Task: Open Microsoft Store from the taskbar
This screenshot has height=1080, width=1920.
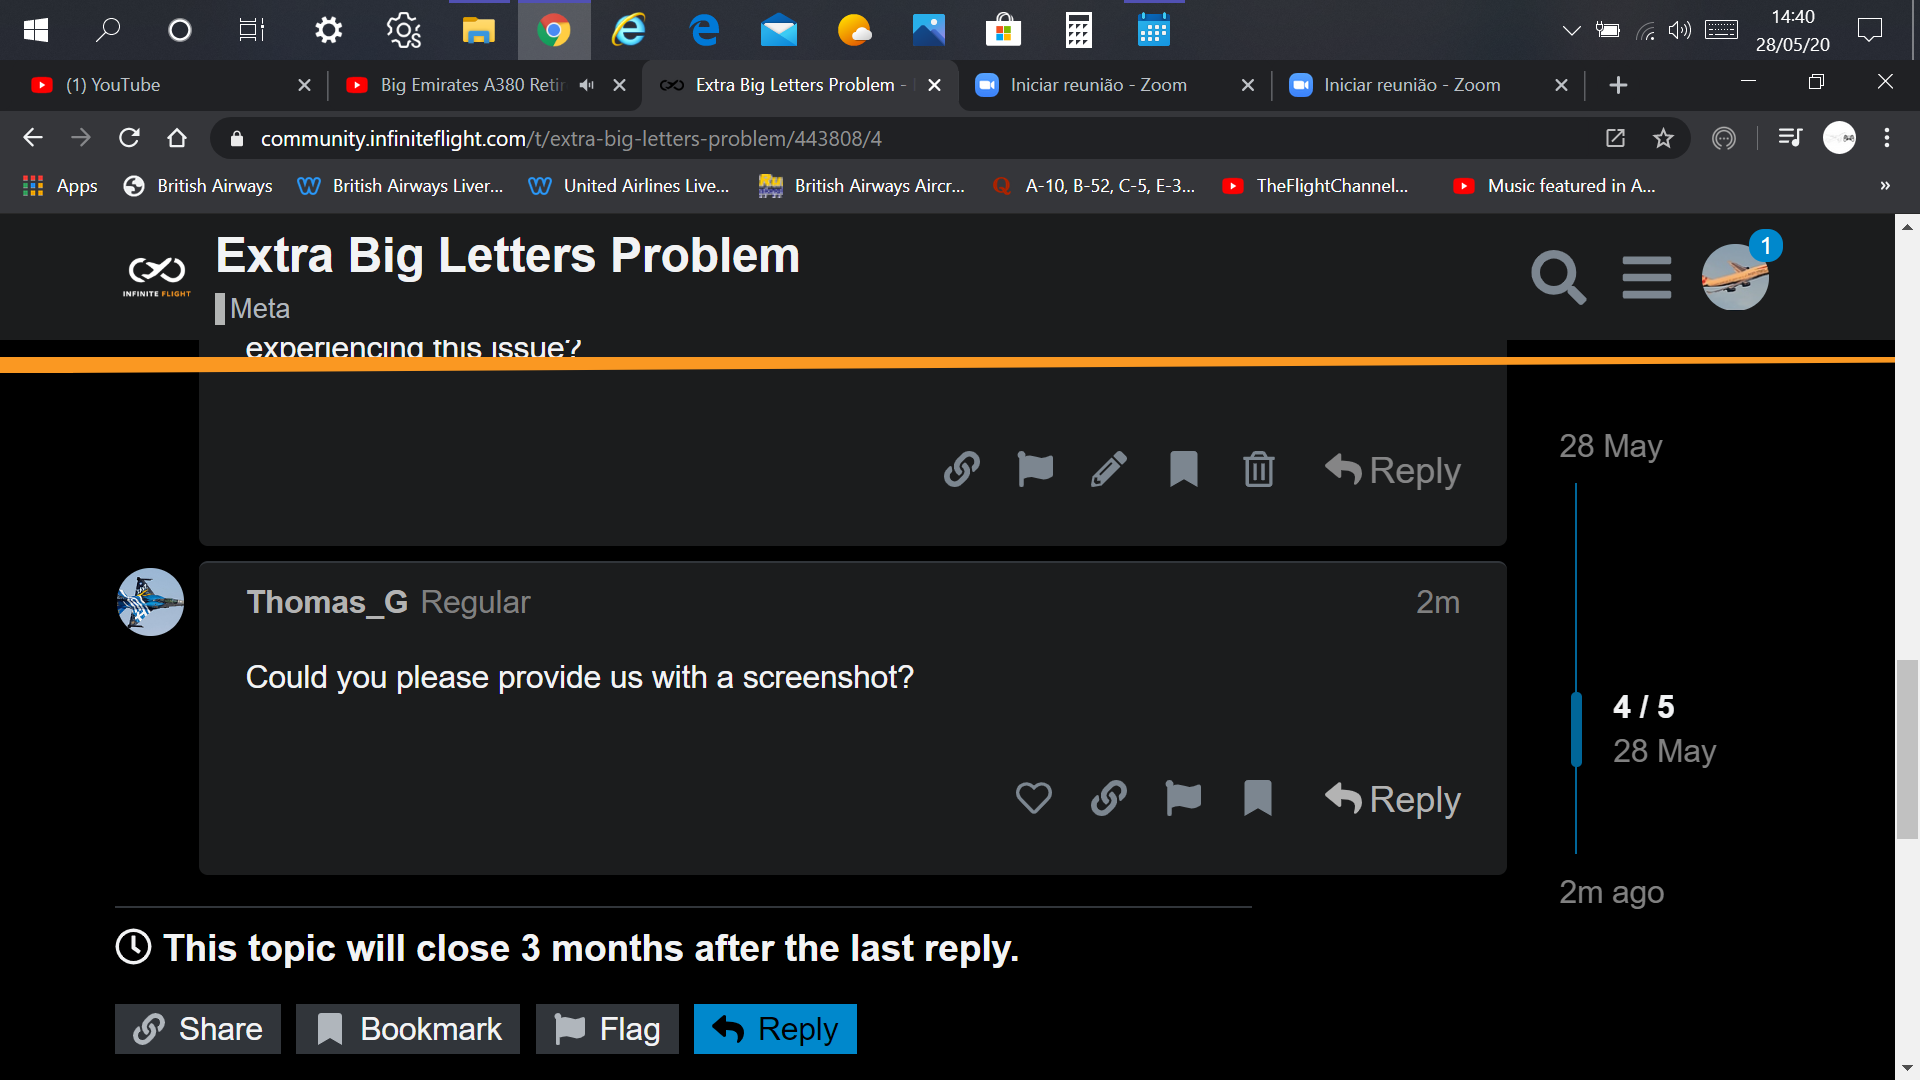Action: pyautogui.click(x=1003, y=30)
